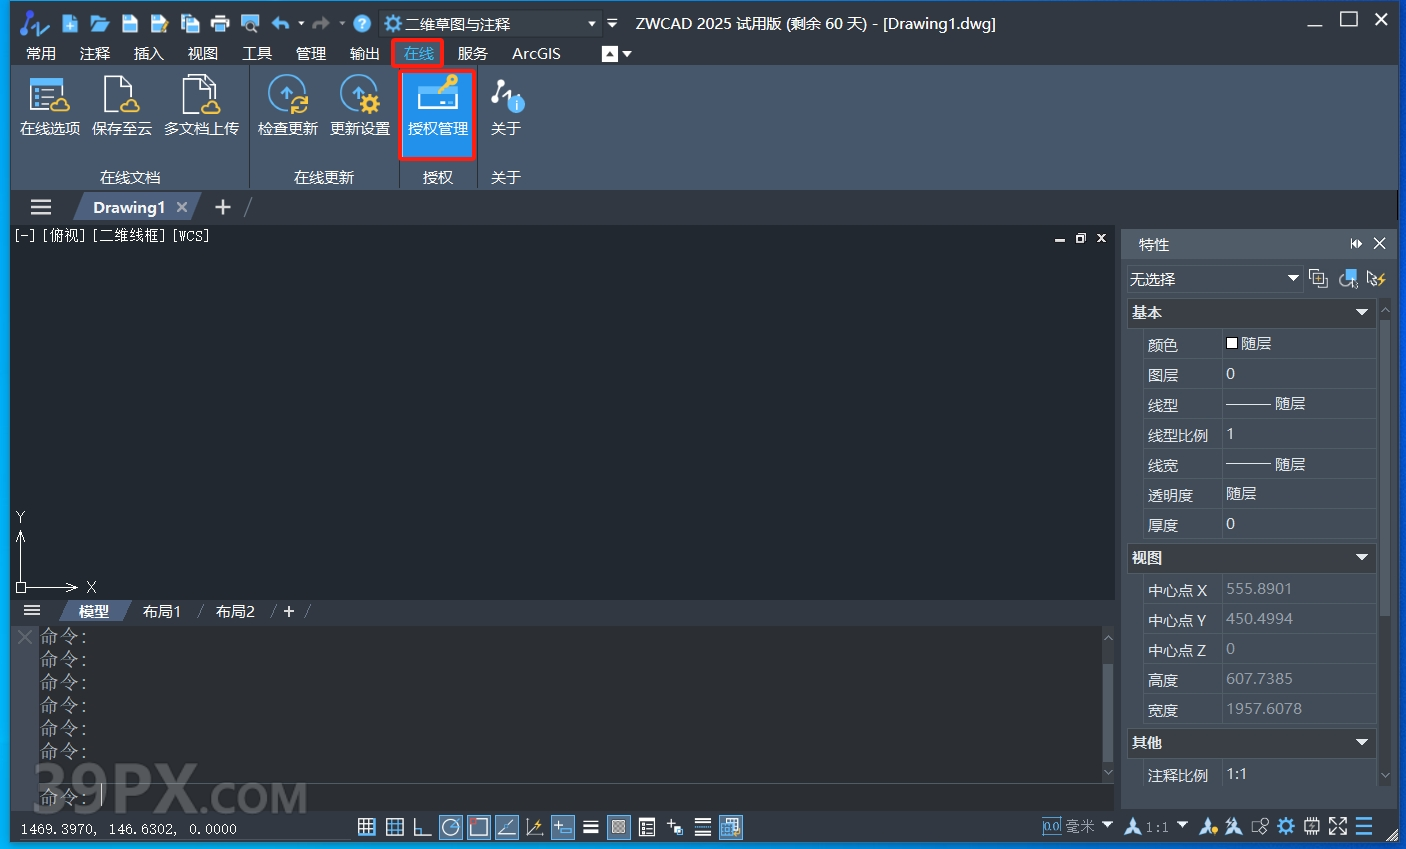Image resolution: width=1406 pixels, height=849 pixels.
Task: Switch to the 插入 ribbon tab
Action: [149, 53]
